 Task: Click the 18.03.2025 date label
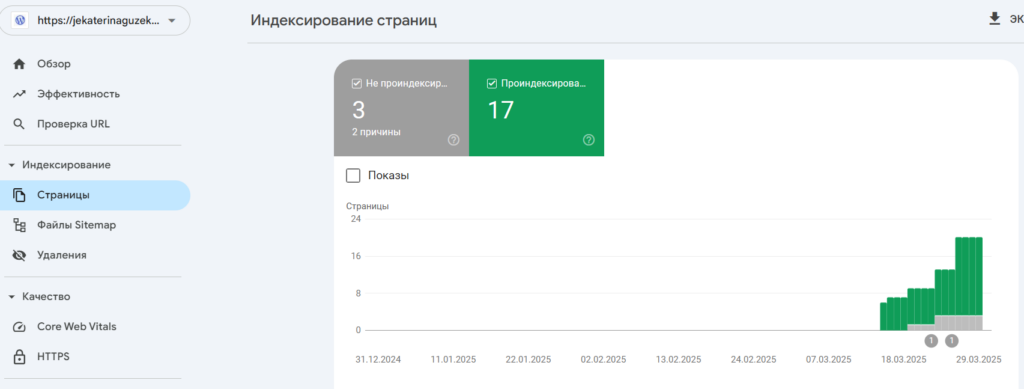pos(903,360)
